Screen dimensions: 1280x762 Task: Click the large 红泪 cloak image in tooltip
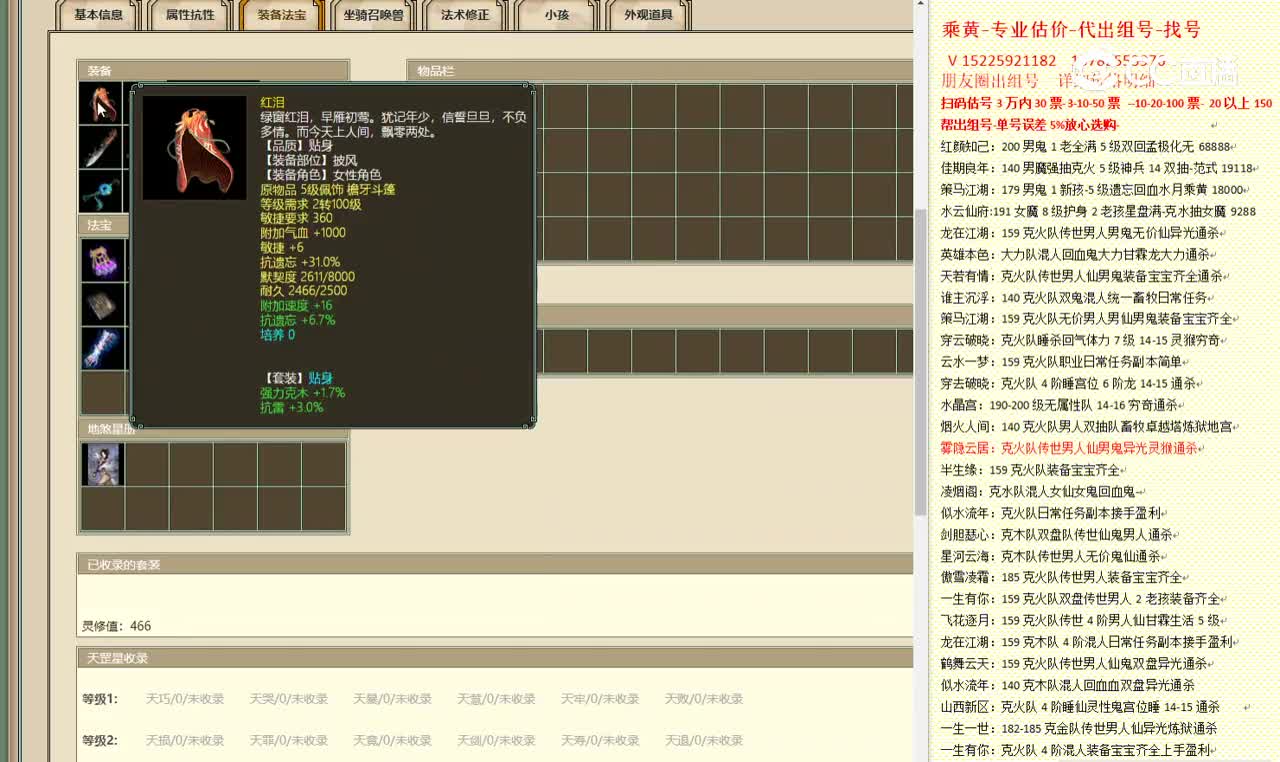pos(194,147)
